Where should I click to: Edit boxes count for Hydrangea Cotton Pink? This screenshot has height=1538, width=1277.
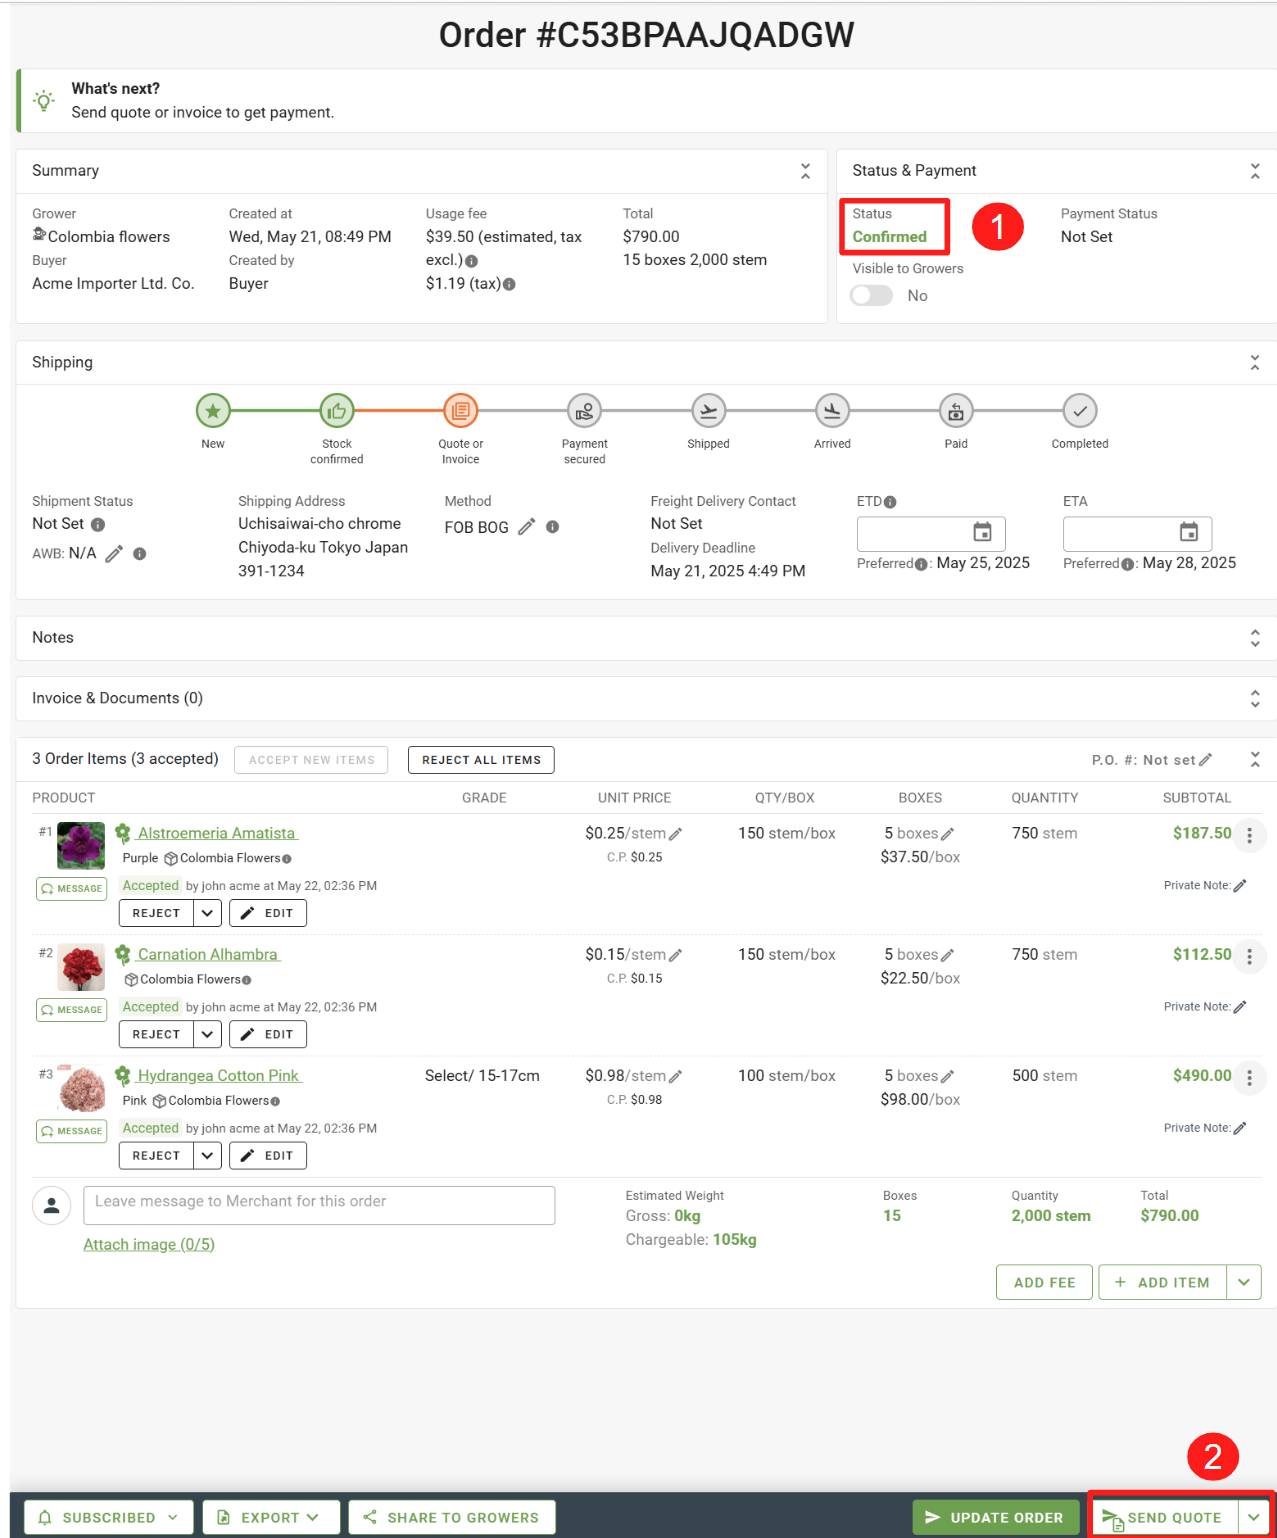tap(947, 1077)
